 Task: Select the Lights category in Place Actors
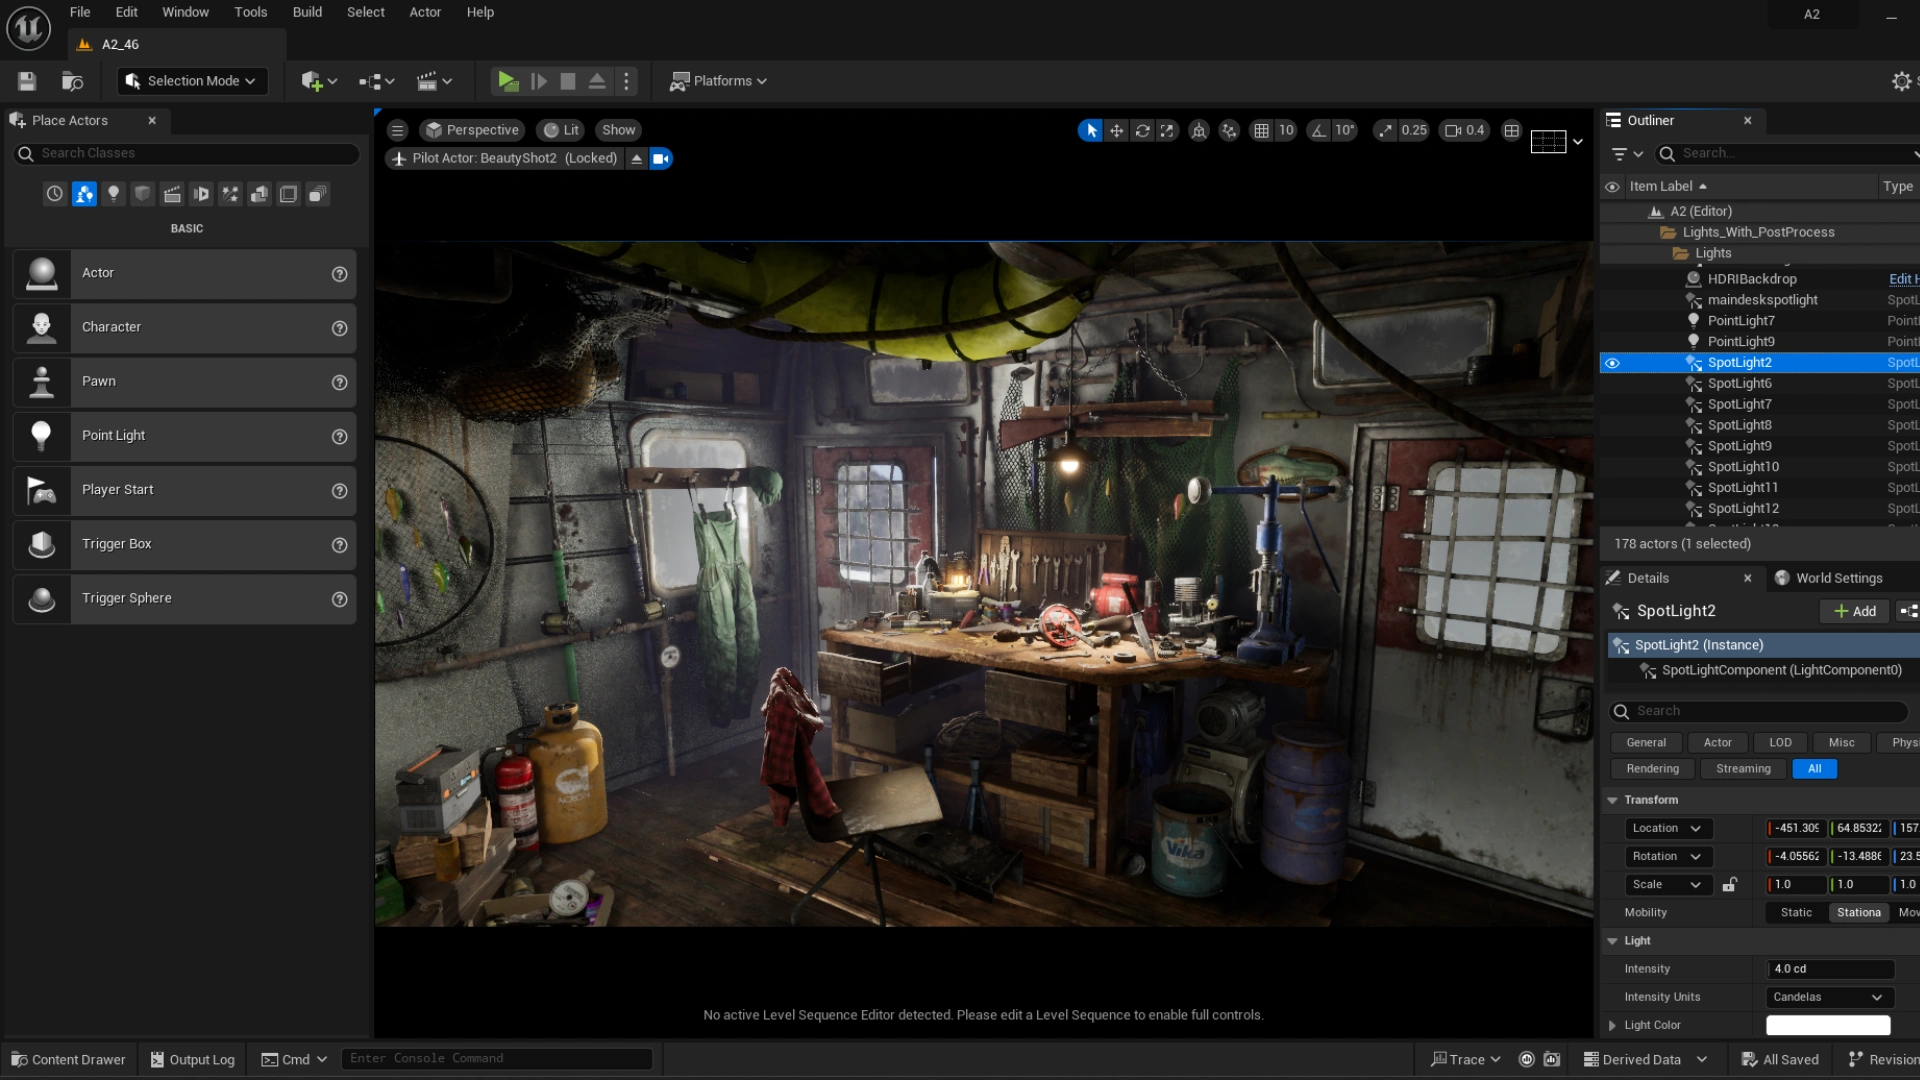[x=113, y=193]
